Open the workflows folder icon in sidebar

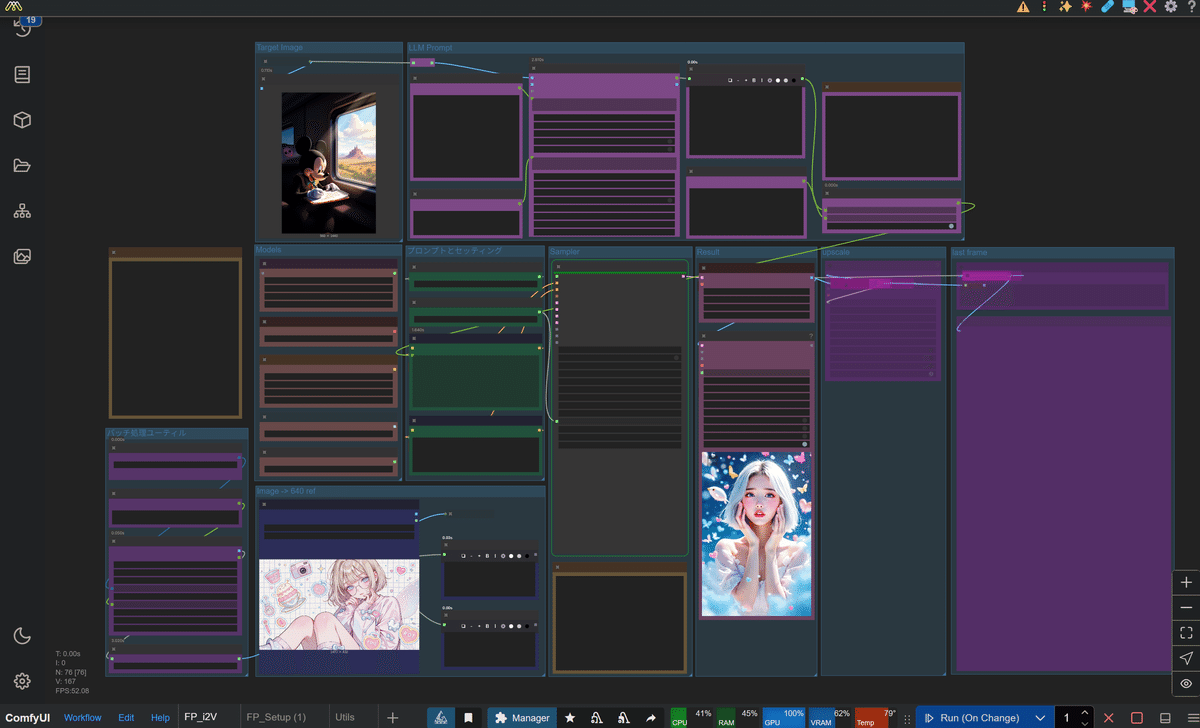[x=23, y=165]
